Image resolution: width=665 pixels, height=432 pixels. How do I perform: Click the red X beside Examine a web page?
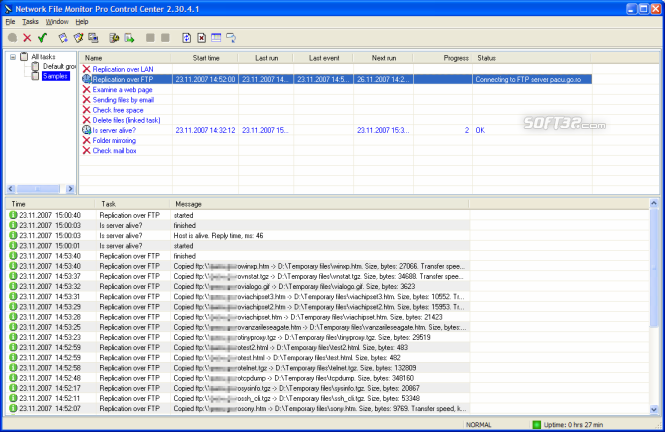(87, 89)
